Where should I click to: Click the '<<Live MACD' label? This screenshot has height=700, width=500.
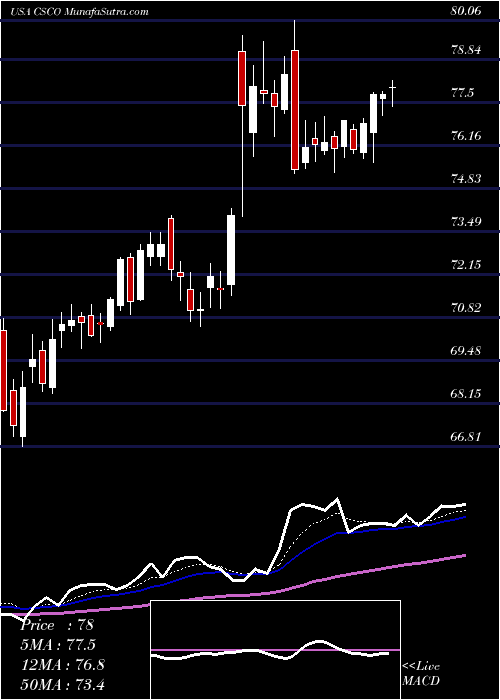[421, 675]
